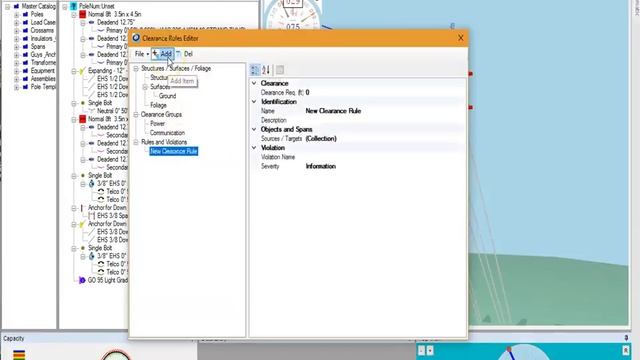Click the Crossarms catalog icon
This screenshot has width=640, height=360.
pos(25,31)
